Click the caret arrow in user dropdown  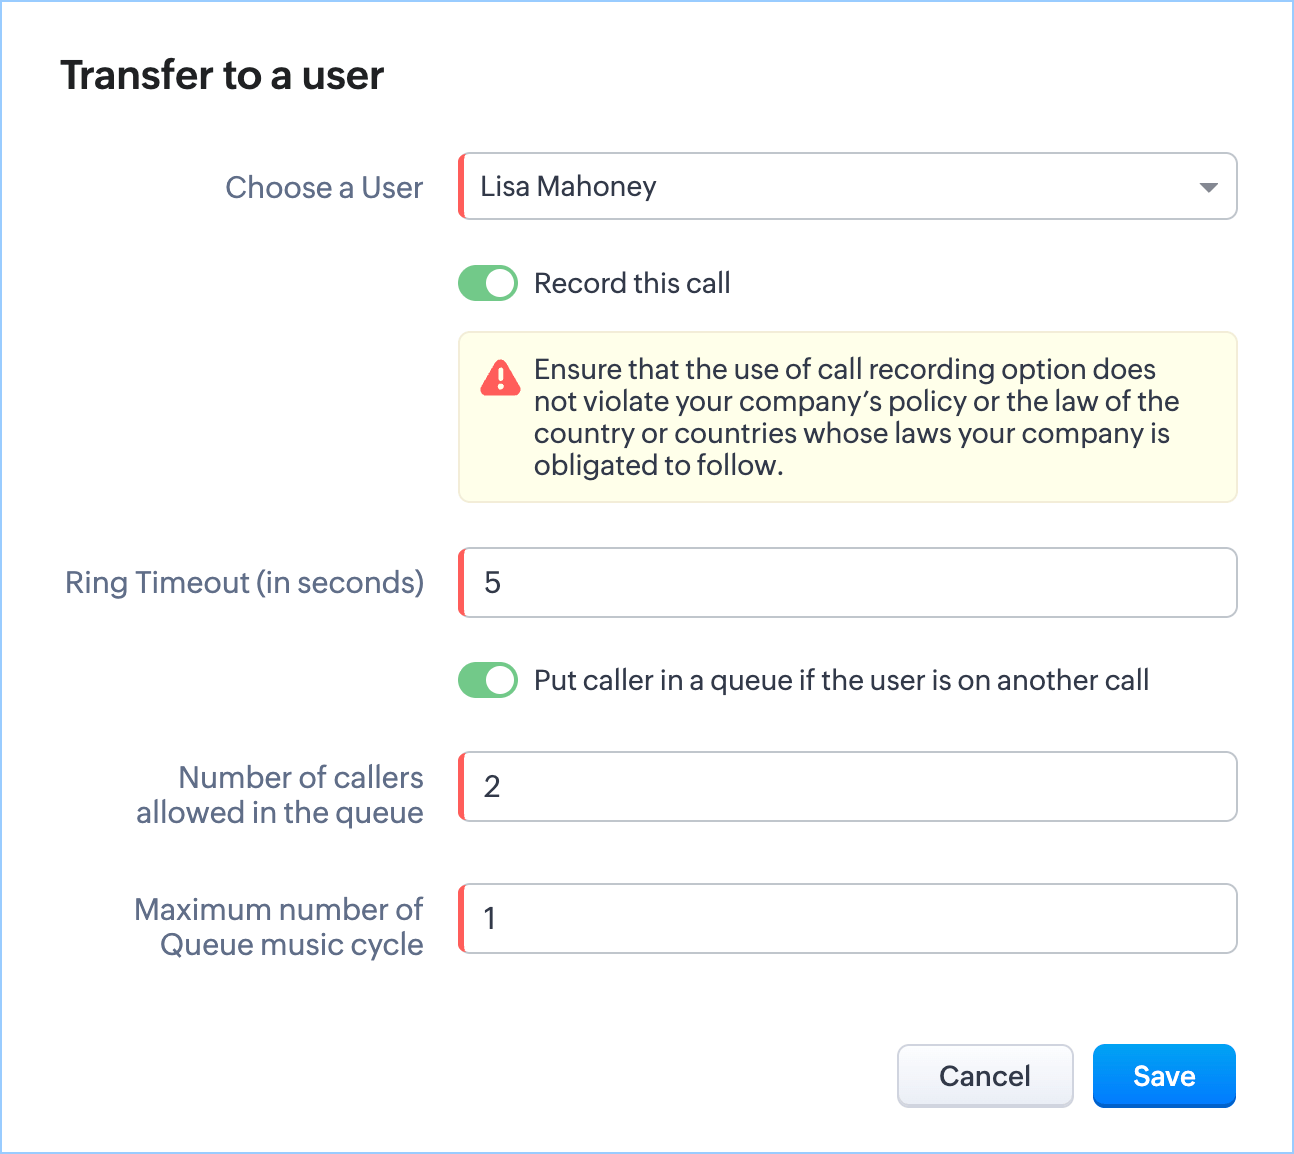coord(1208,187)
